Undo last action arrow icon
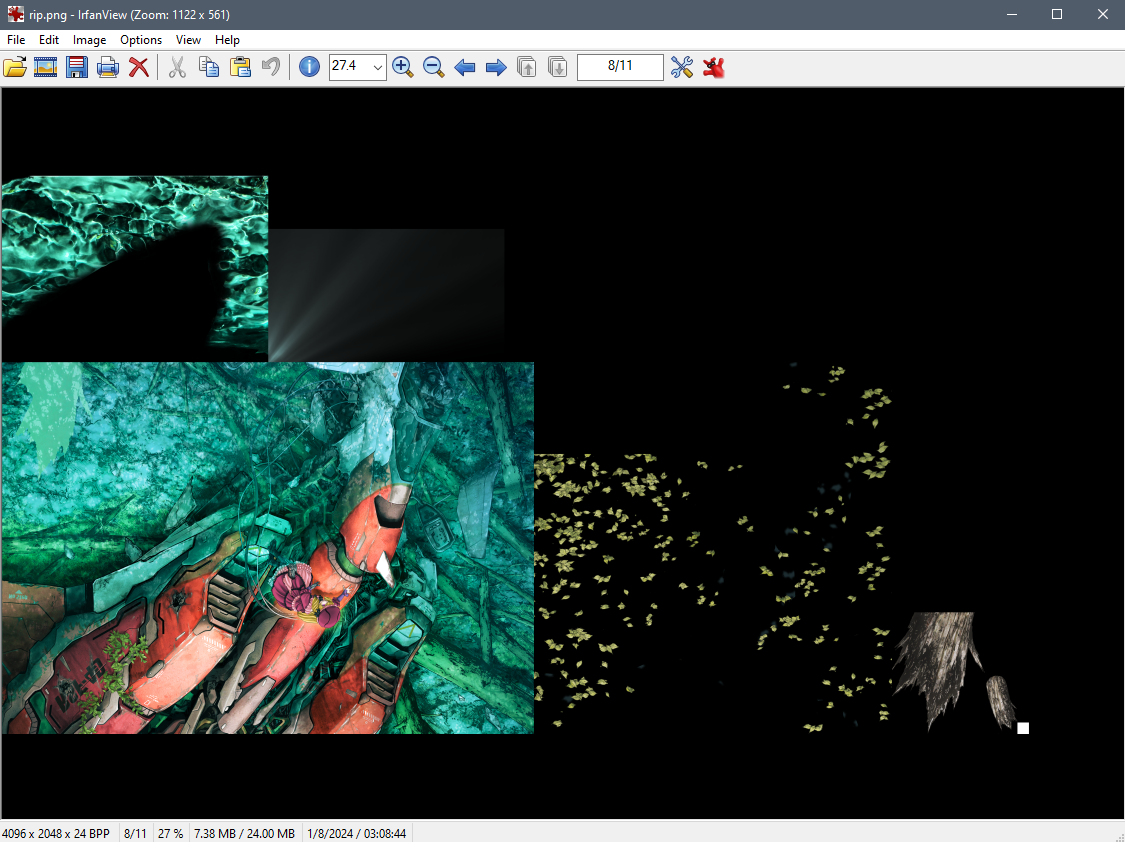This screenshot has height=842, width=1125. coord(270,67)
